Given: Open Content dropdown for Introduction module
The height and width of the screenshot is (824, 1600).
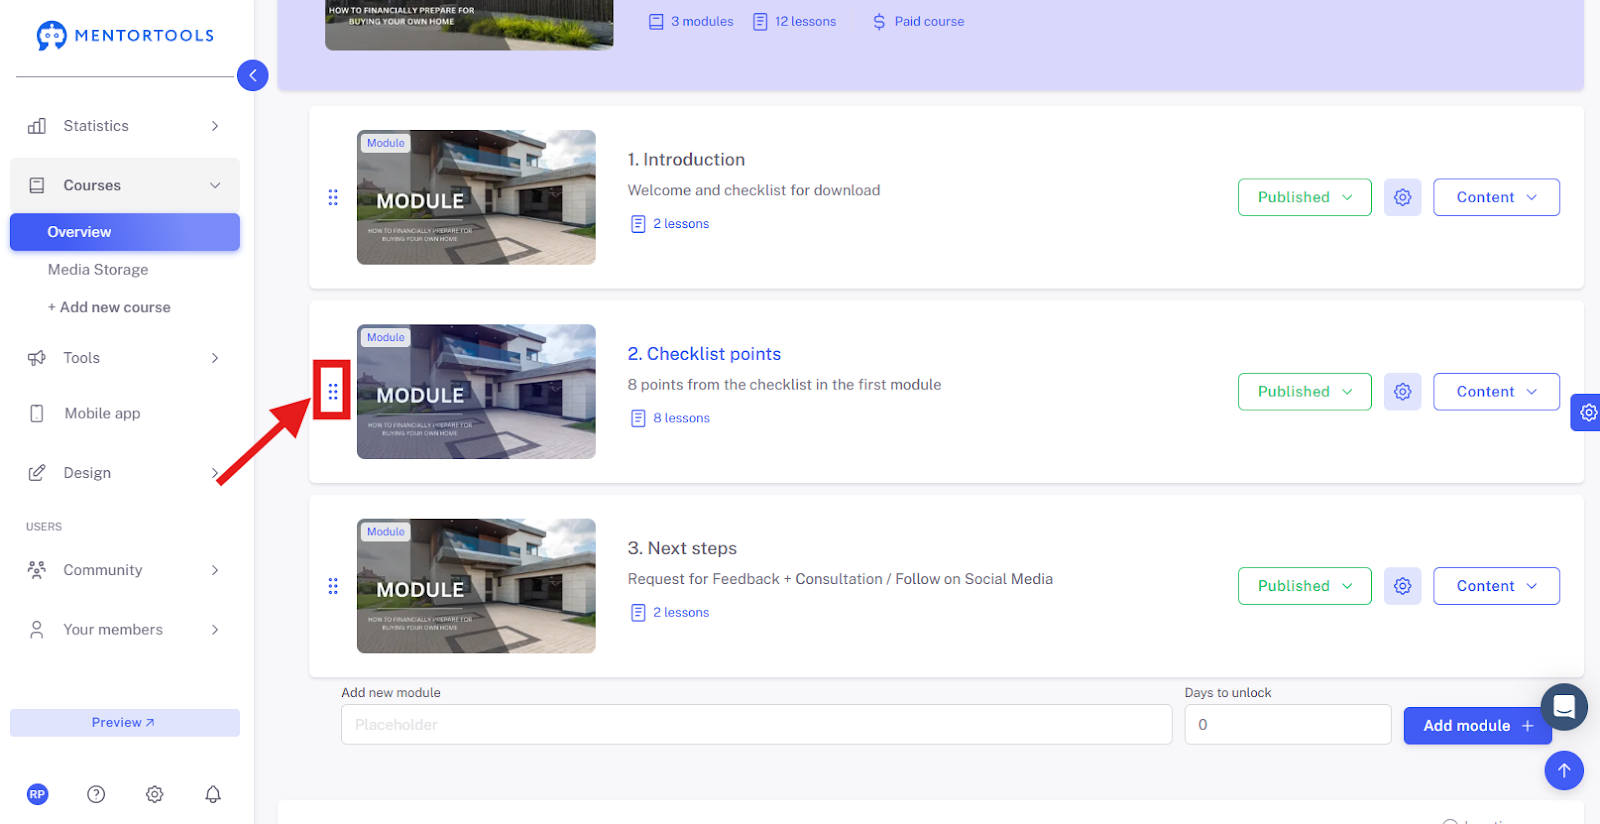Looking at the screenshot, I should click(x=1496, y=197).
